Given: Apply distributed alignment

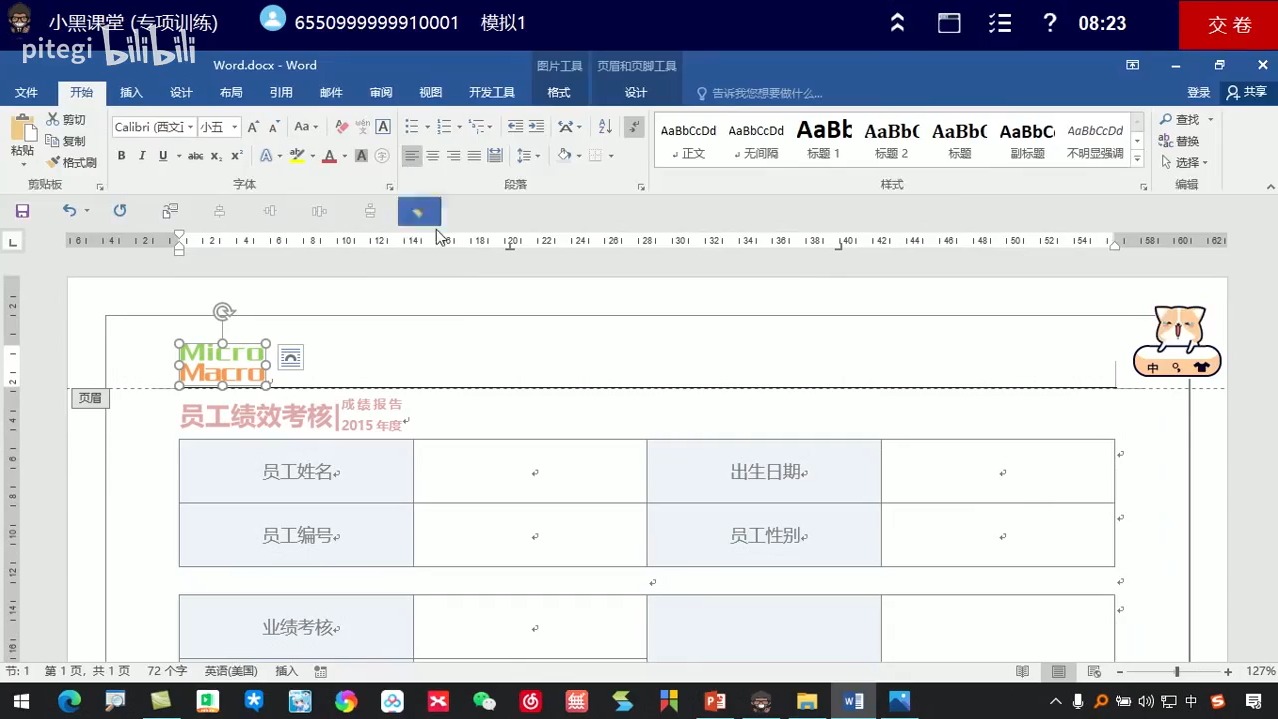Looking at the screenshot, I should pyautogui.click(x=495, y=156).
